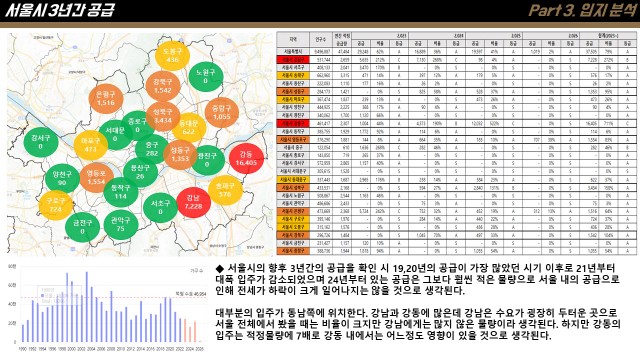The image size is (640, 360).
Task: Select the 강서구 0 green bubble
Action: click(40, 142)
